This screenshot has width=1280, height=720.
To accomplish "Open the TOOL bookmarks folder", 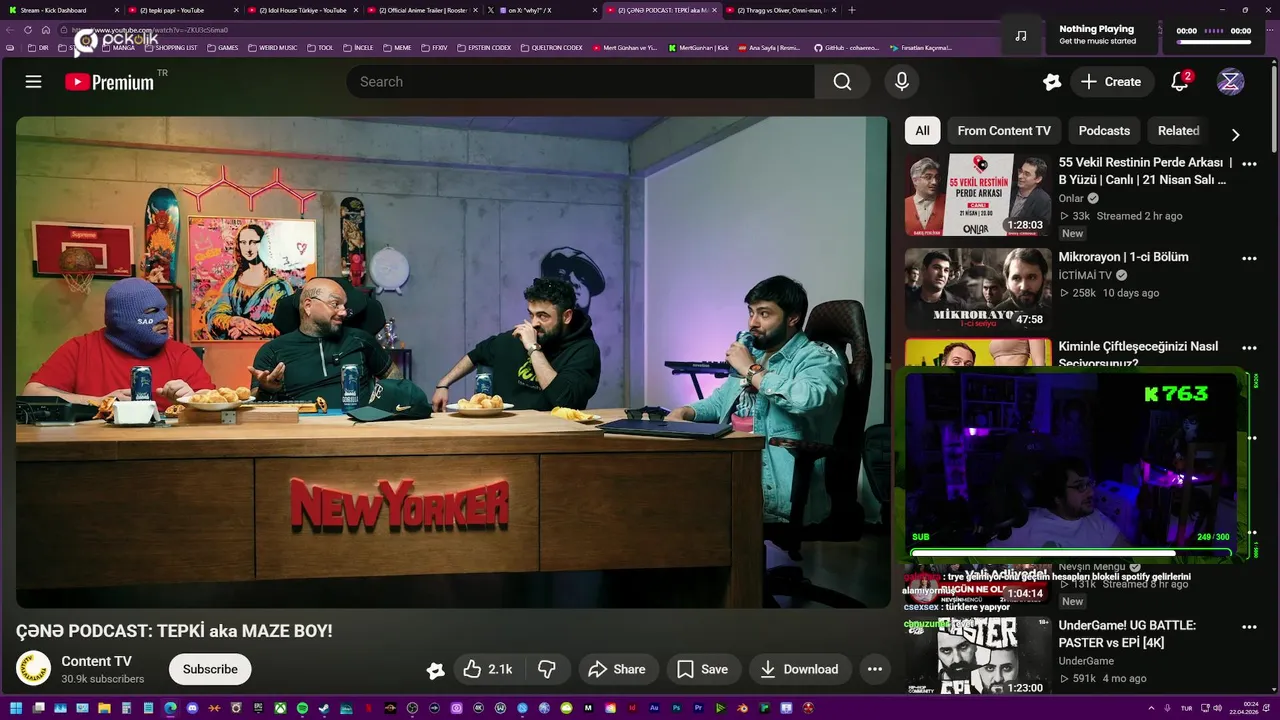I will point(321,48).
